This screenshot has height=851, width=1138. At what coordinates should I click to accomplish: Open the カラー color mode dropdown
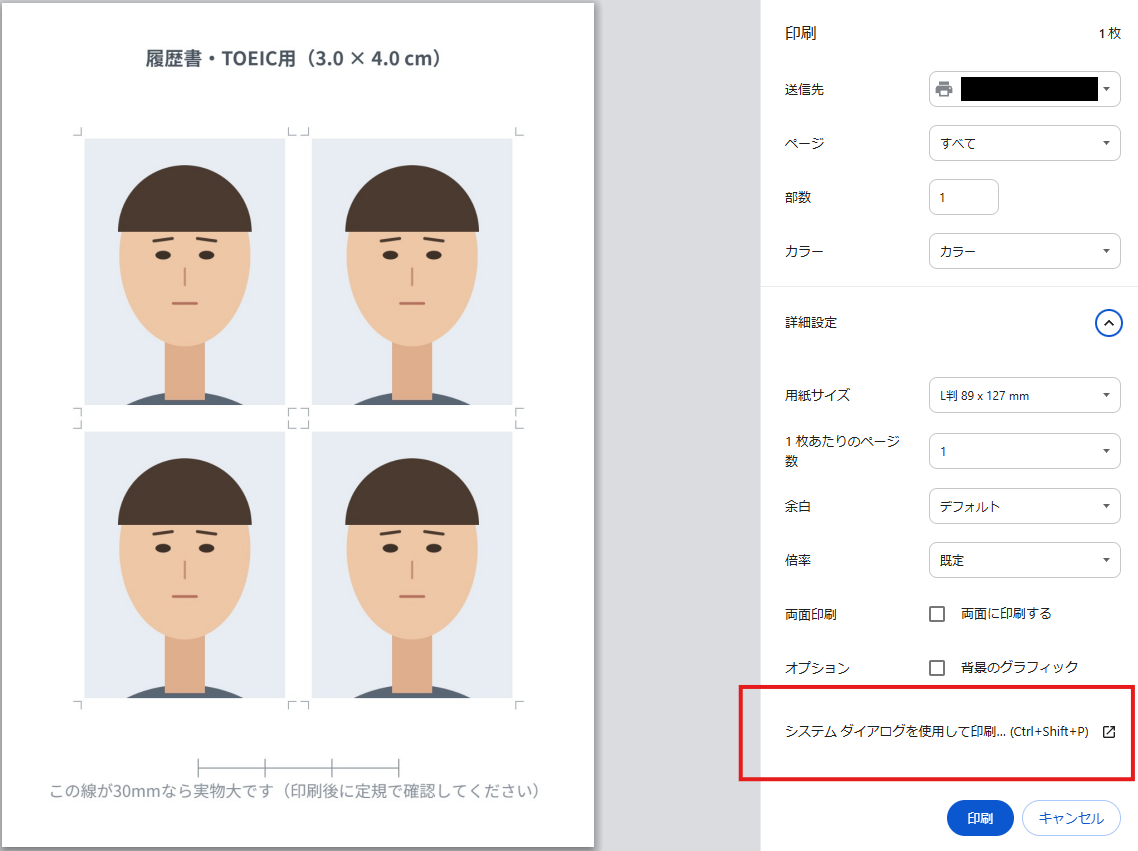1024,251
